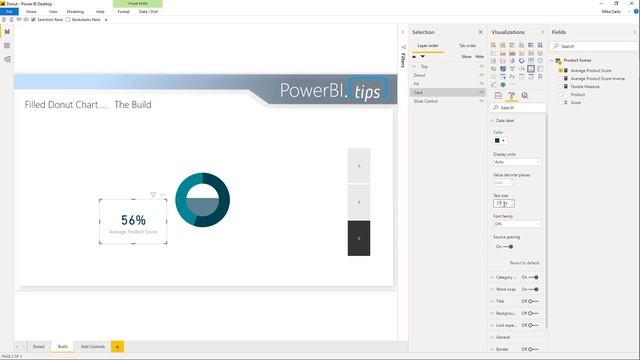Viewport: 640px width, 360px height.
Task: Open the Font family dropdown
Action: click(x=517, y=224)
